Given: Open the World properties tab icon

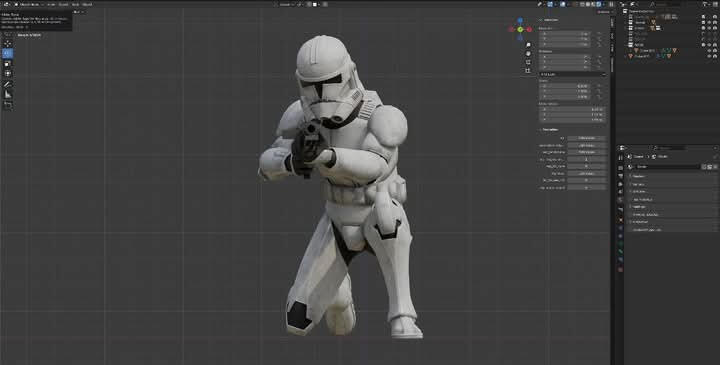Looking at the screenshot, I should [621, 200].
